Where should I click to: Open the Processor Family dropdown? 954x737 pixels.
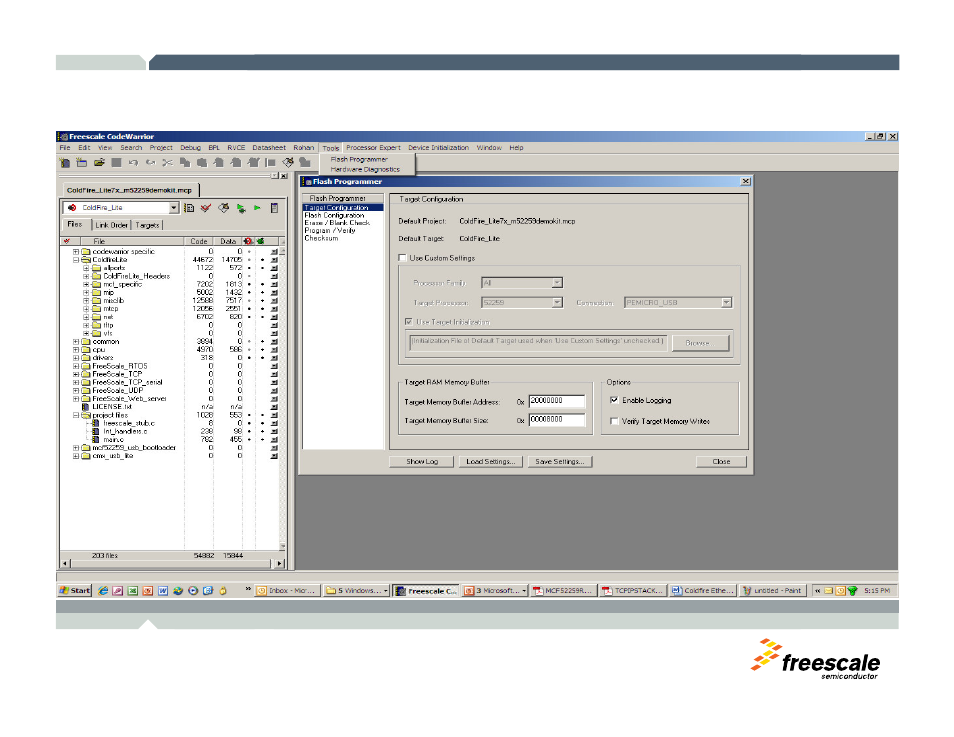pyautogui.click(x=557, y=283)
